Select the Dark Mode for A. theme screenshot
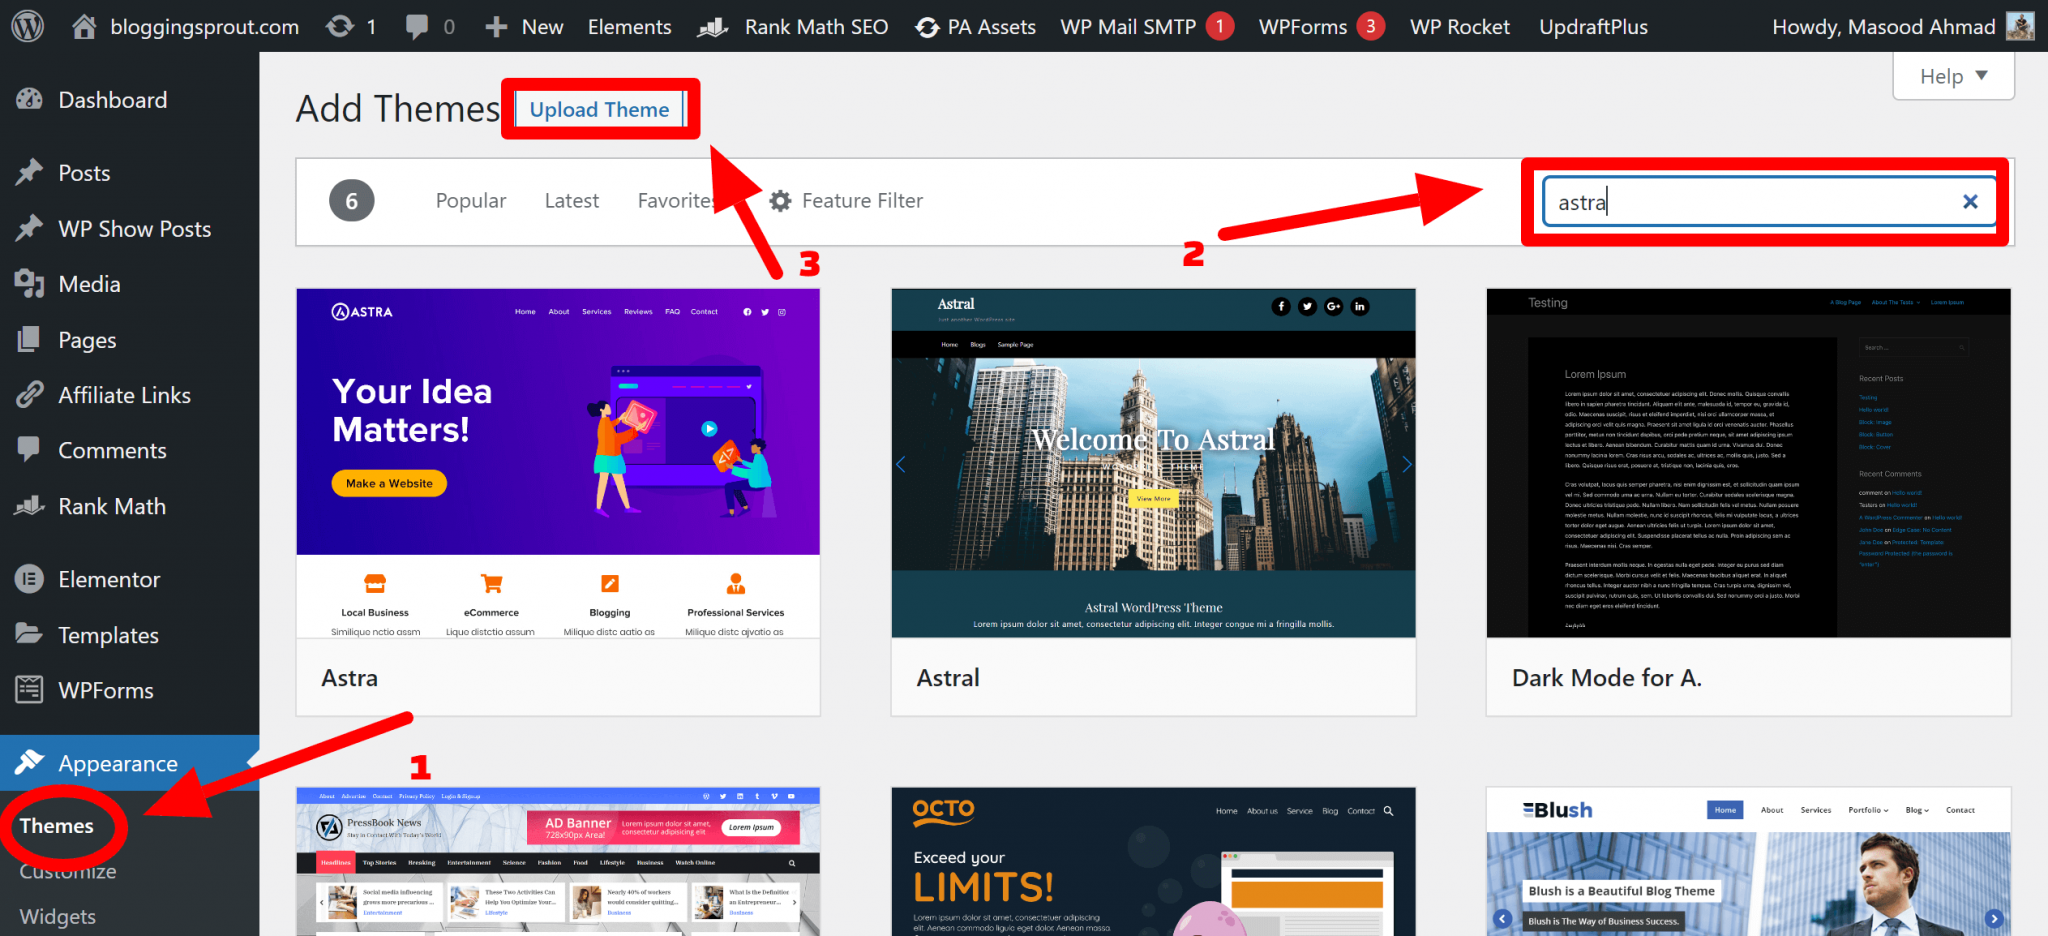The width and height of the screenshot is (2048, 936). (x=1748, y=463)
